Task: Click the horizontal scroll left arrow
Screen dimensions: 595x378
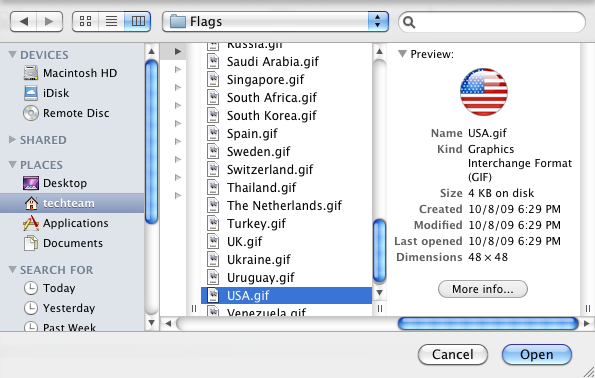Action: click(168, 324)
